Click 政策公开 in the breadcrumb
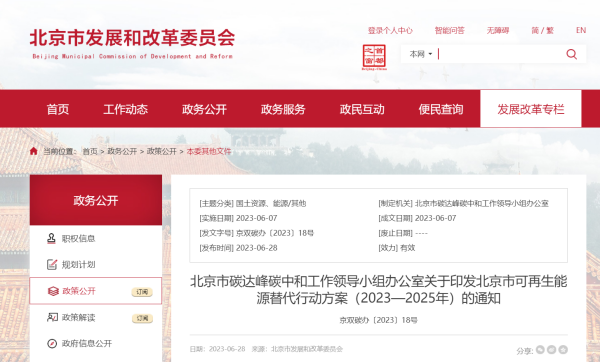The image size is (600, 362). click(162, 151)
